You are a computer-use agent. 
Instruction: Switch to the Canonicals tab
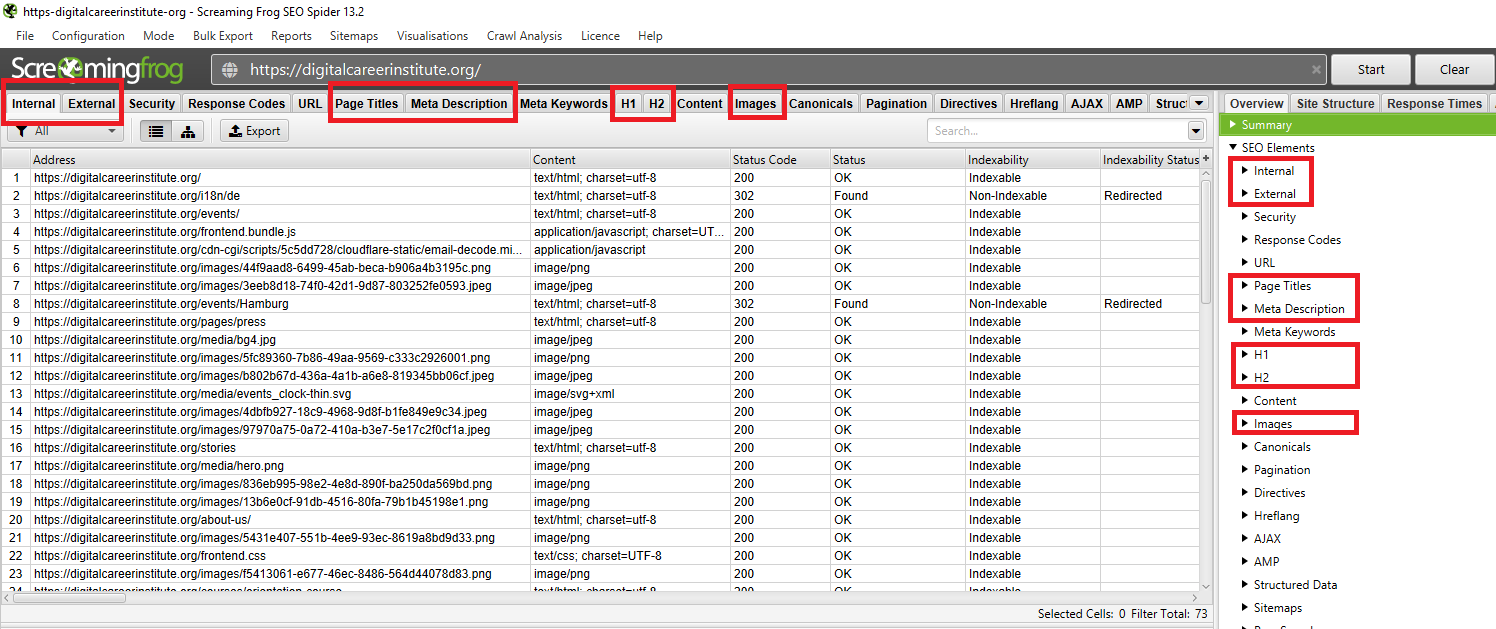point(821,103)
